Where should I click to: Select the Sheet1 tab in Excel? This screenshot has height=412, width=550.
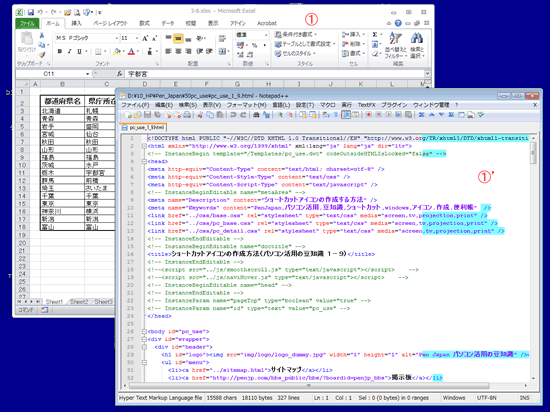tap(54, 302)
